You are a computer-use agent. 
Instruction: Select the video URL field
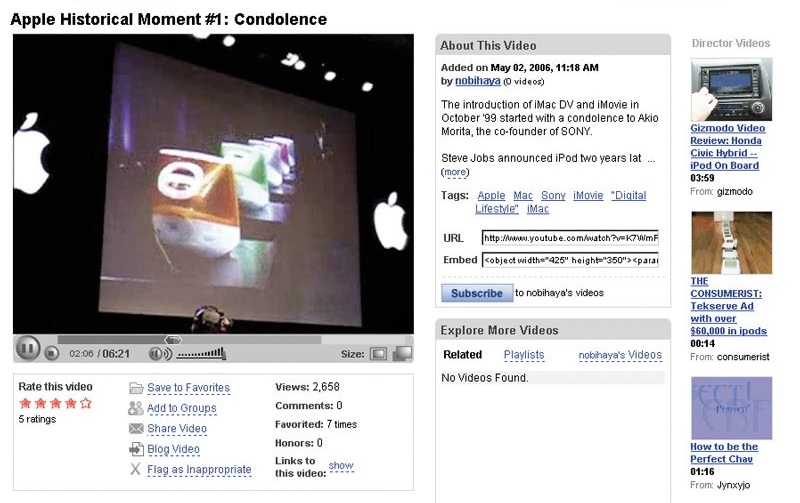coord(570,238)
